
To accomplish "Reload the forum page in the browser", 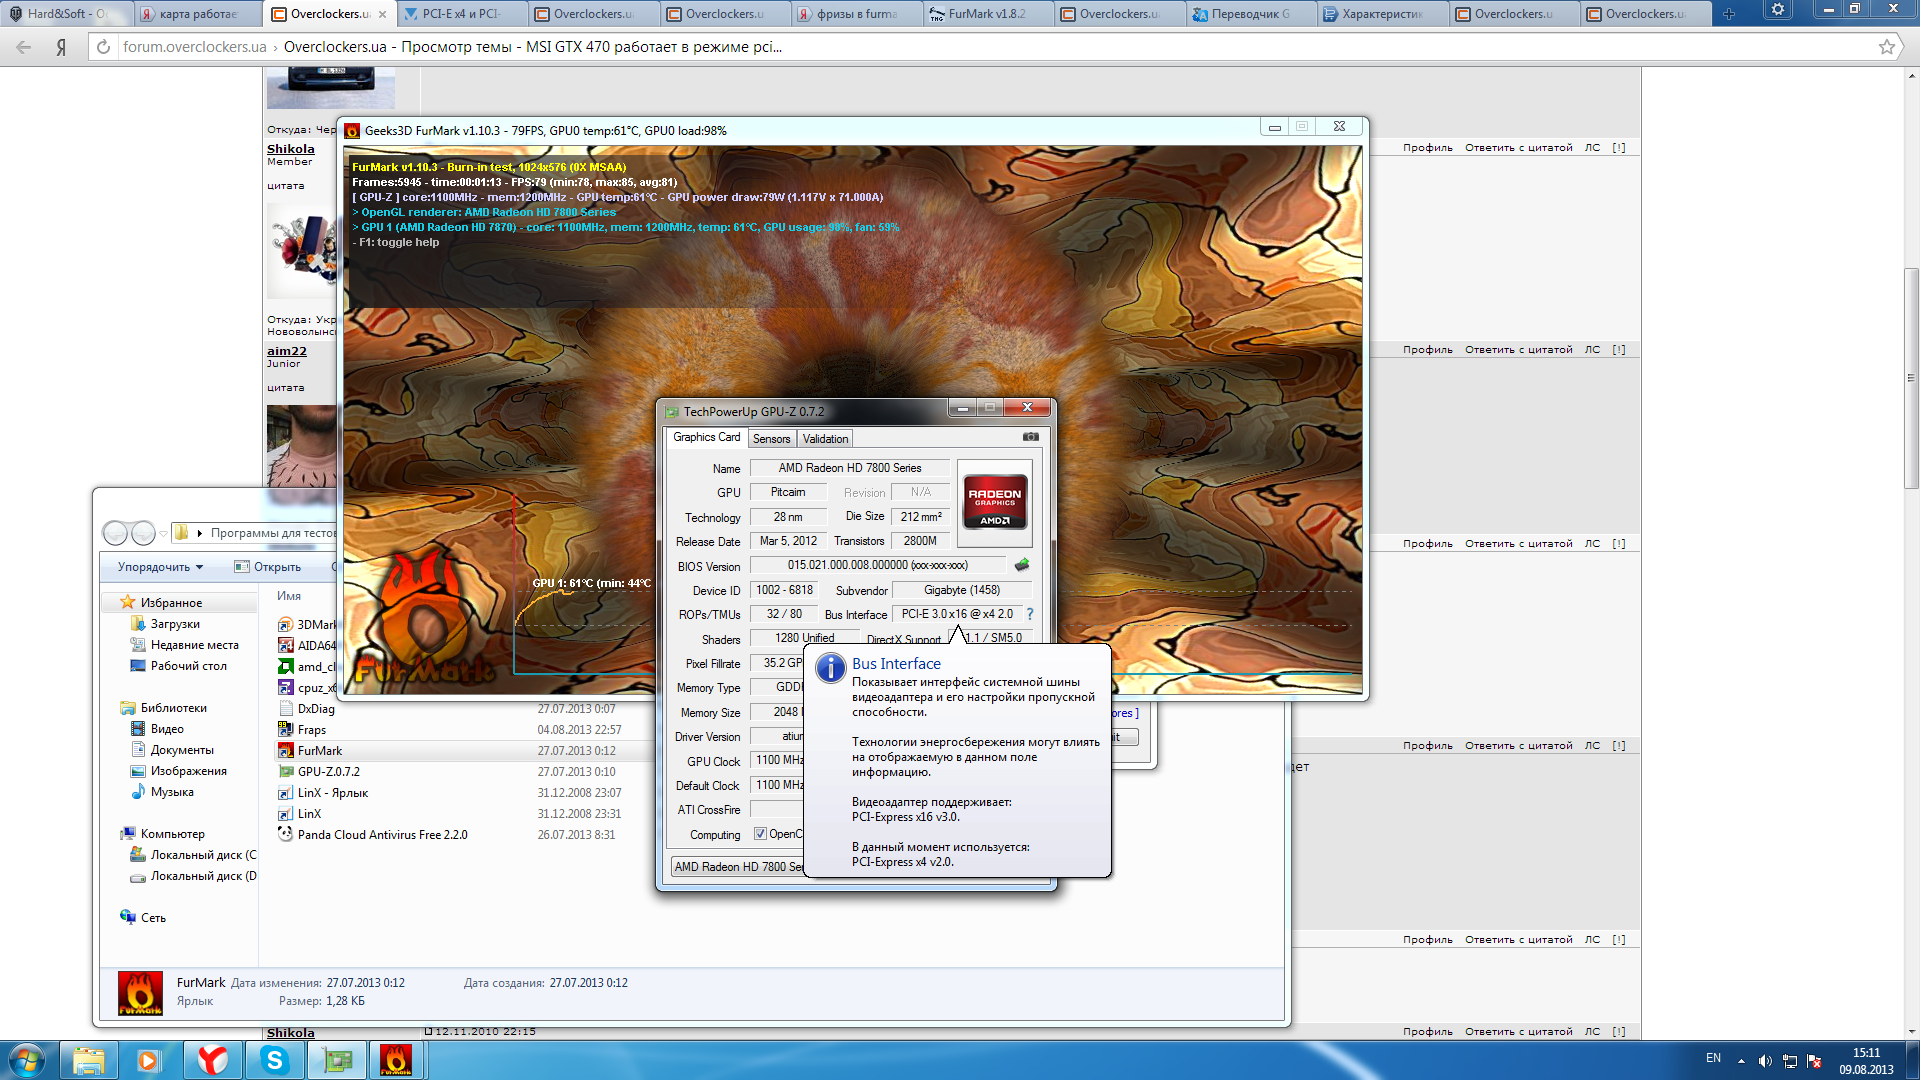I will [103, 47].
